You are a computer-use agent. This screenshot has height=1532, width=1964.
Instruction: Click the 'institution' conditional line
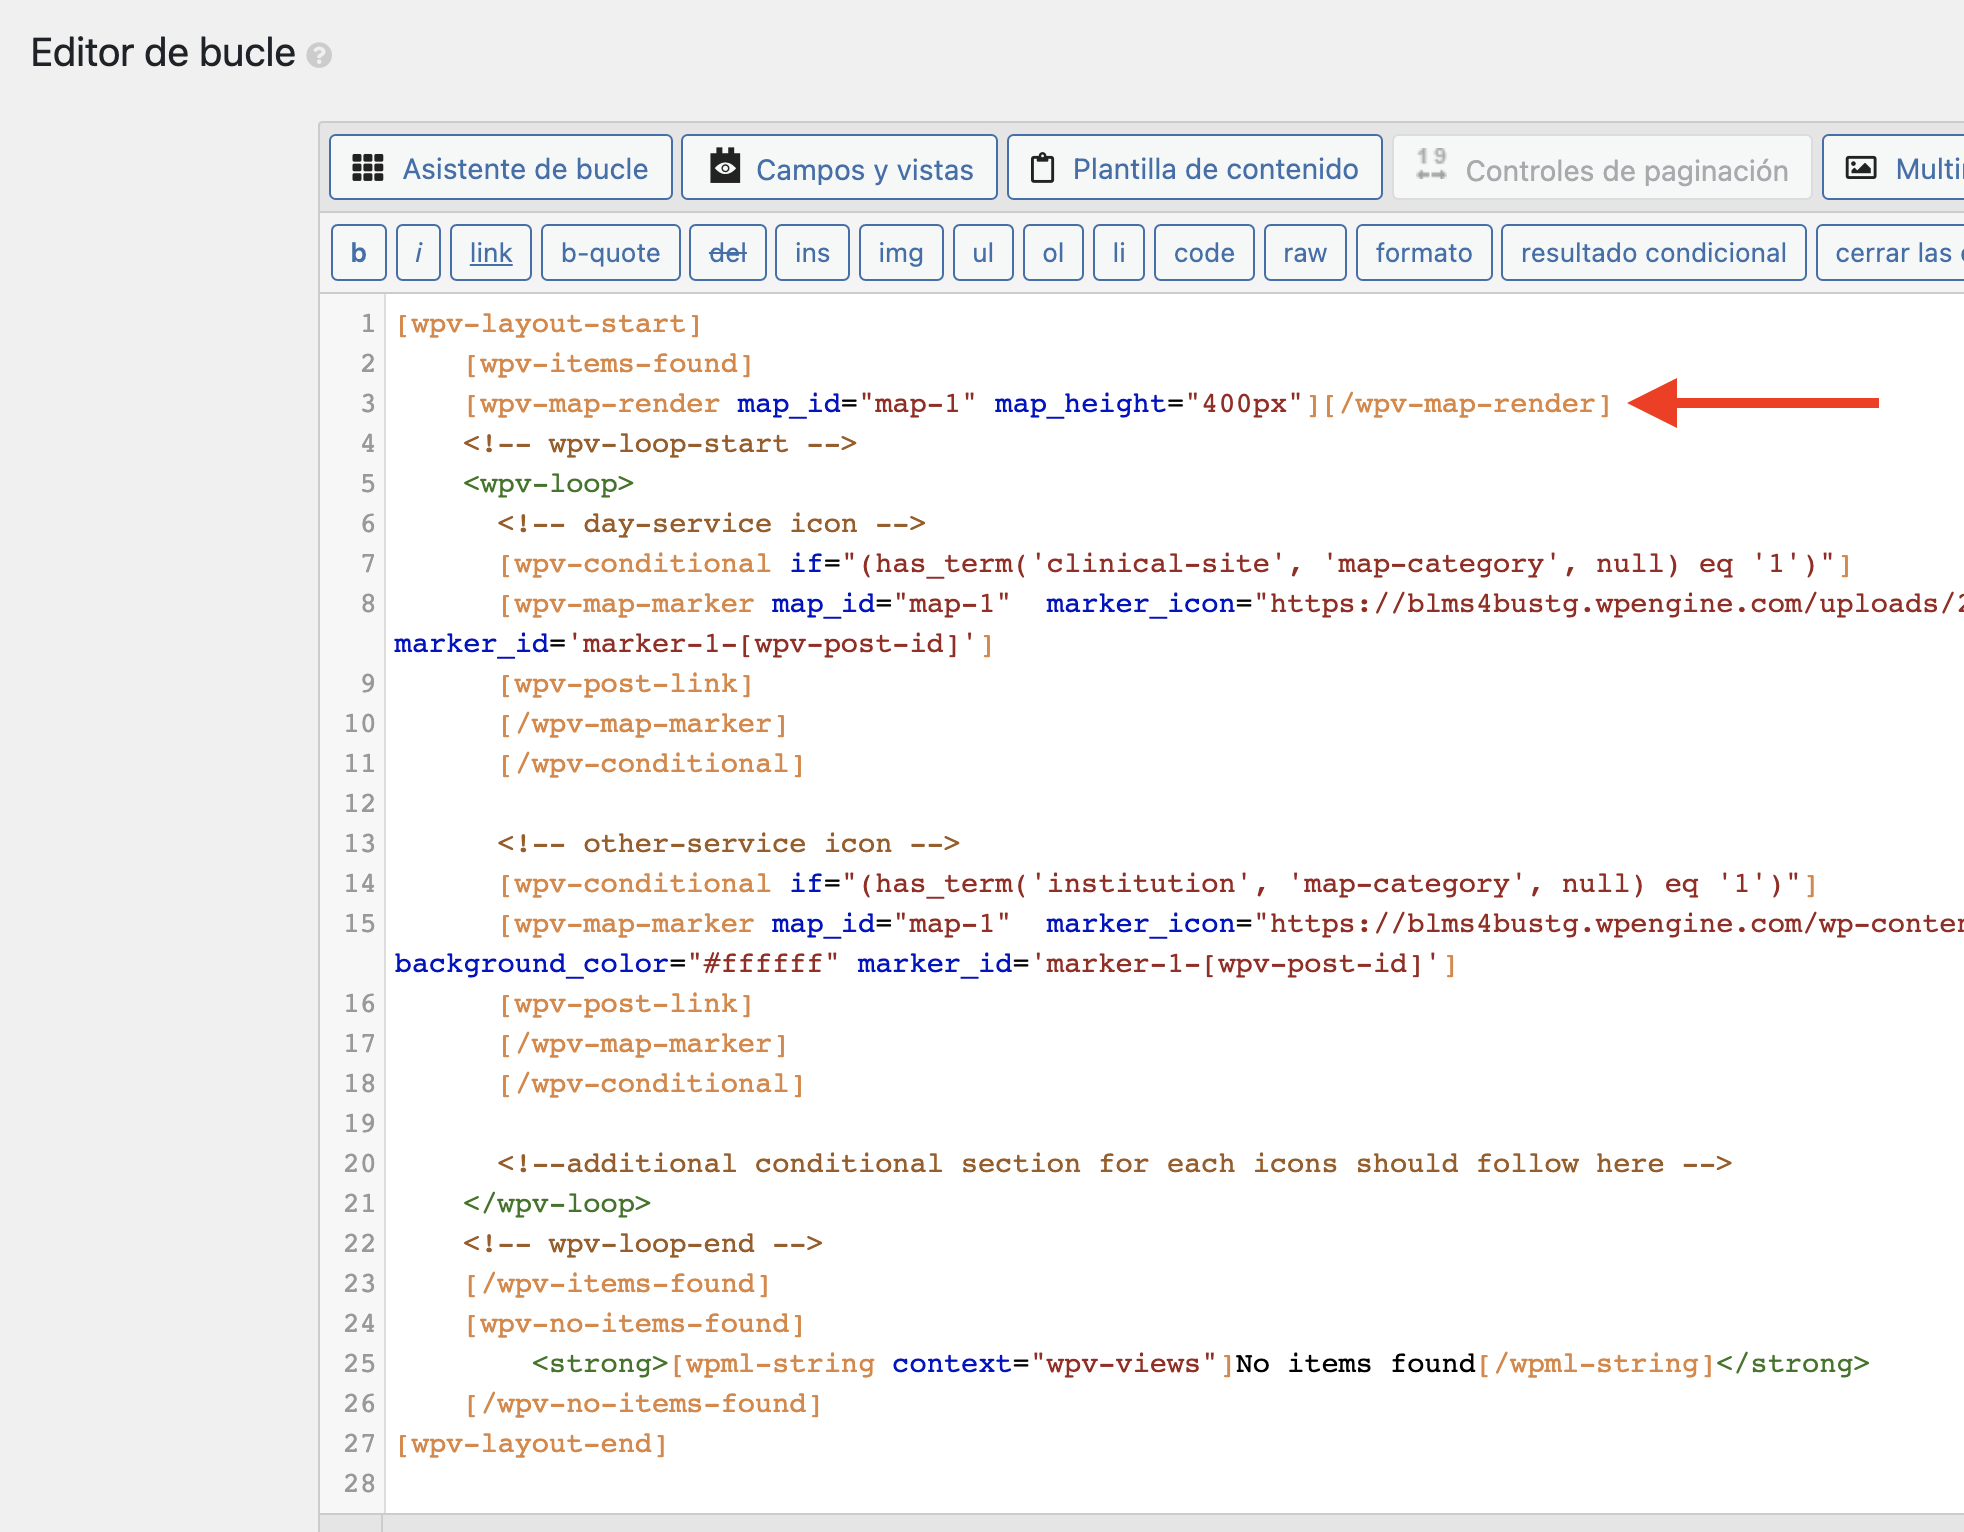(x=1158, y=884)
